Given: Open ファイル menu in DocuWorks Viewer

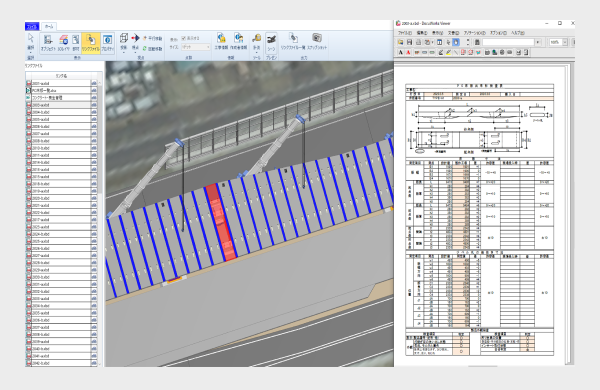Looking at the screenshot, I should [x=405, y=33].
